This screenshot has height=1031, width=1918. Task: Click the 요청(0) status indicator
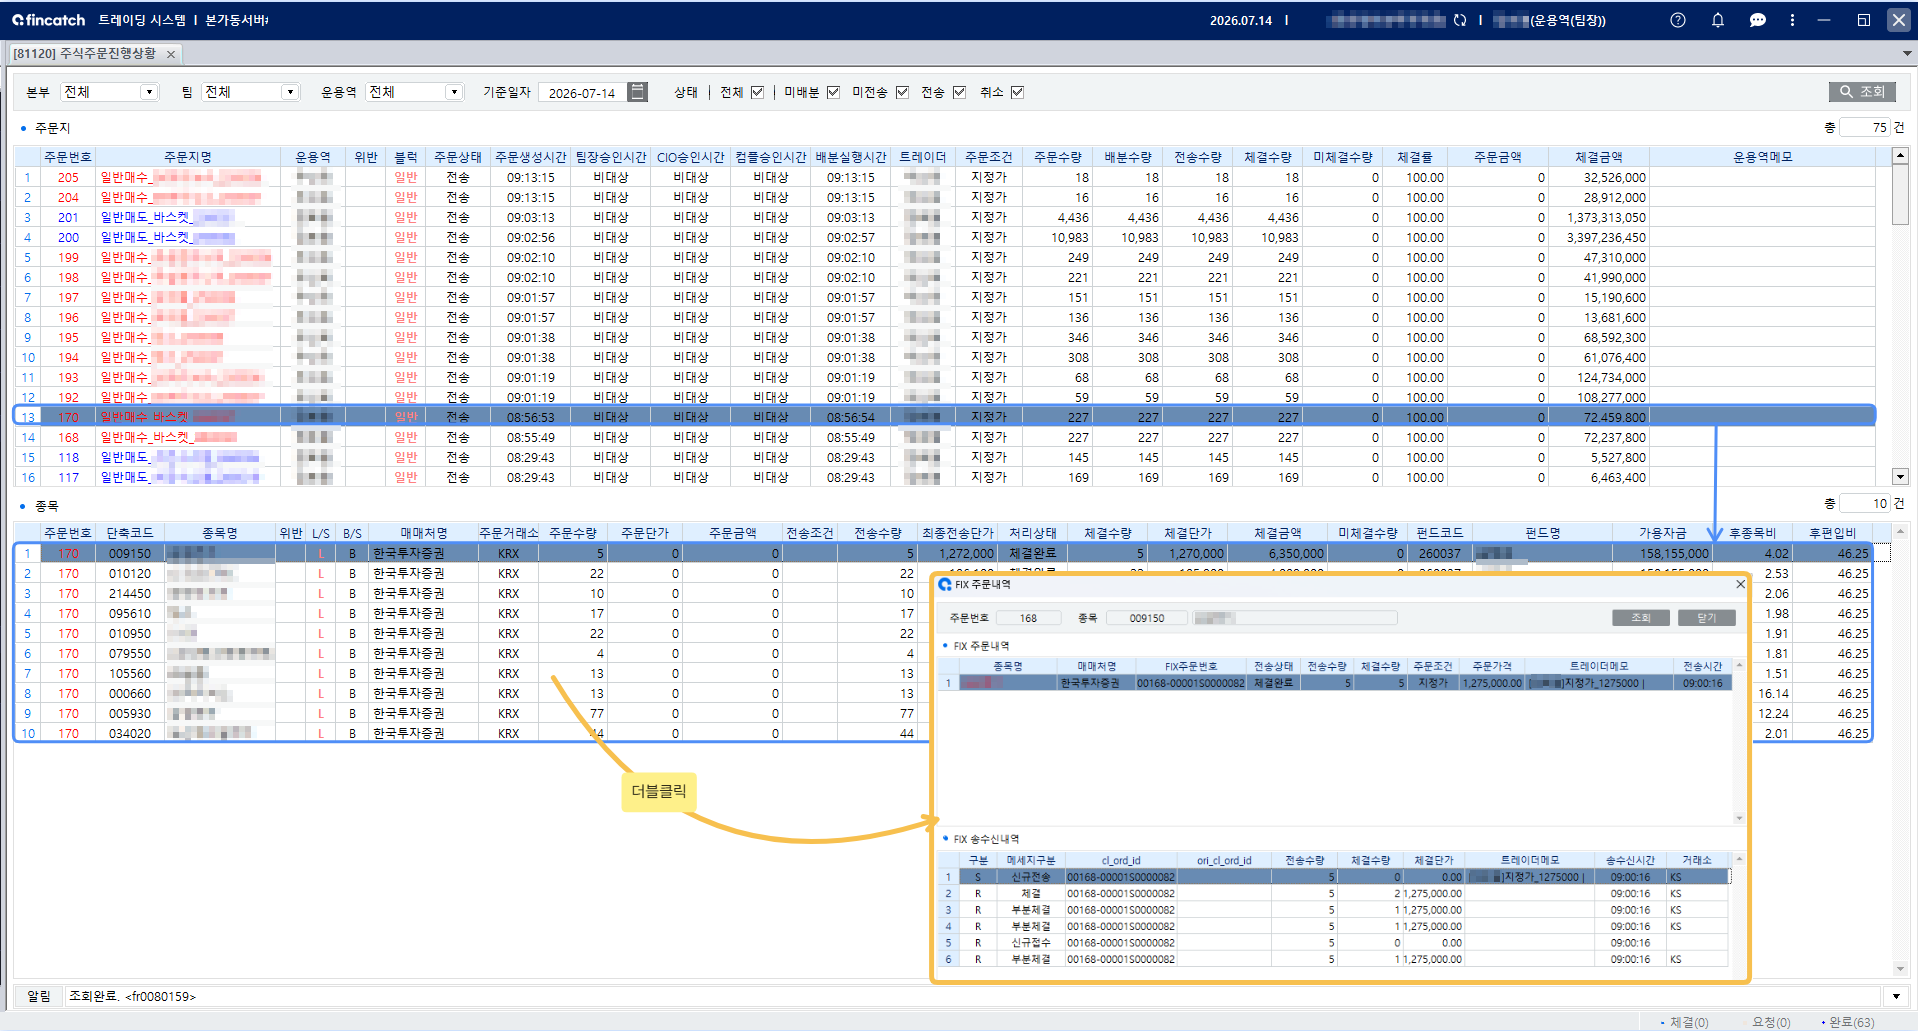pos(1771,1022)
